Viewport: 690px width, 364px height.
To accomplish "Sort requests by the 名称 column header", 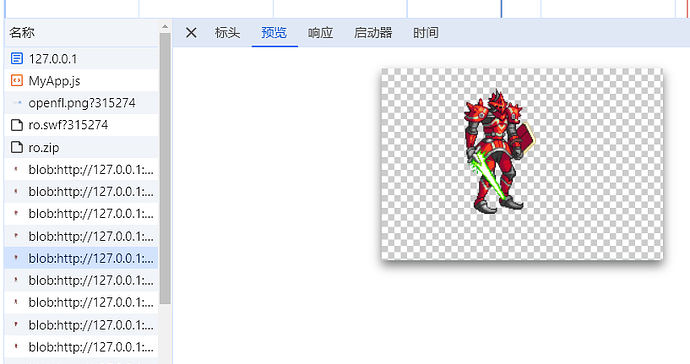I will click(22, 33).
